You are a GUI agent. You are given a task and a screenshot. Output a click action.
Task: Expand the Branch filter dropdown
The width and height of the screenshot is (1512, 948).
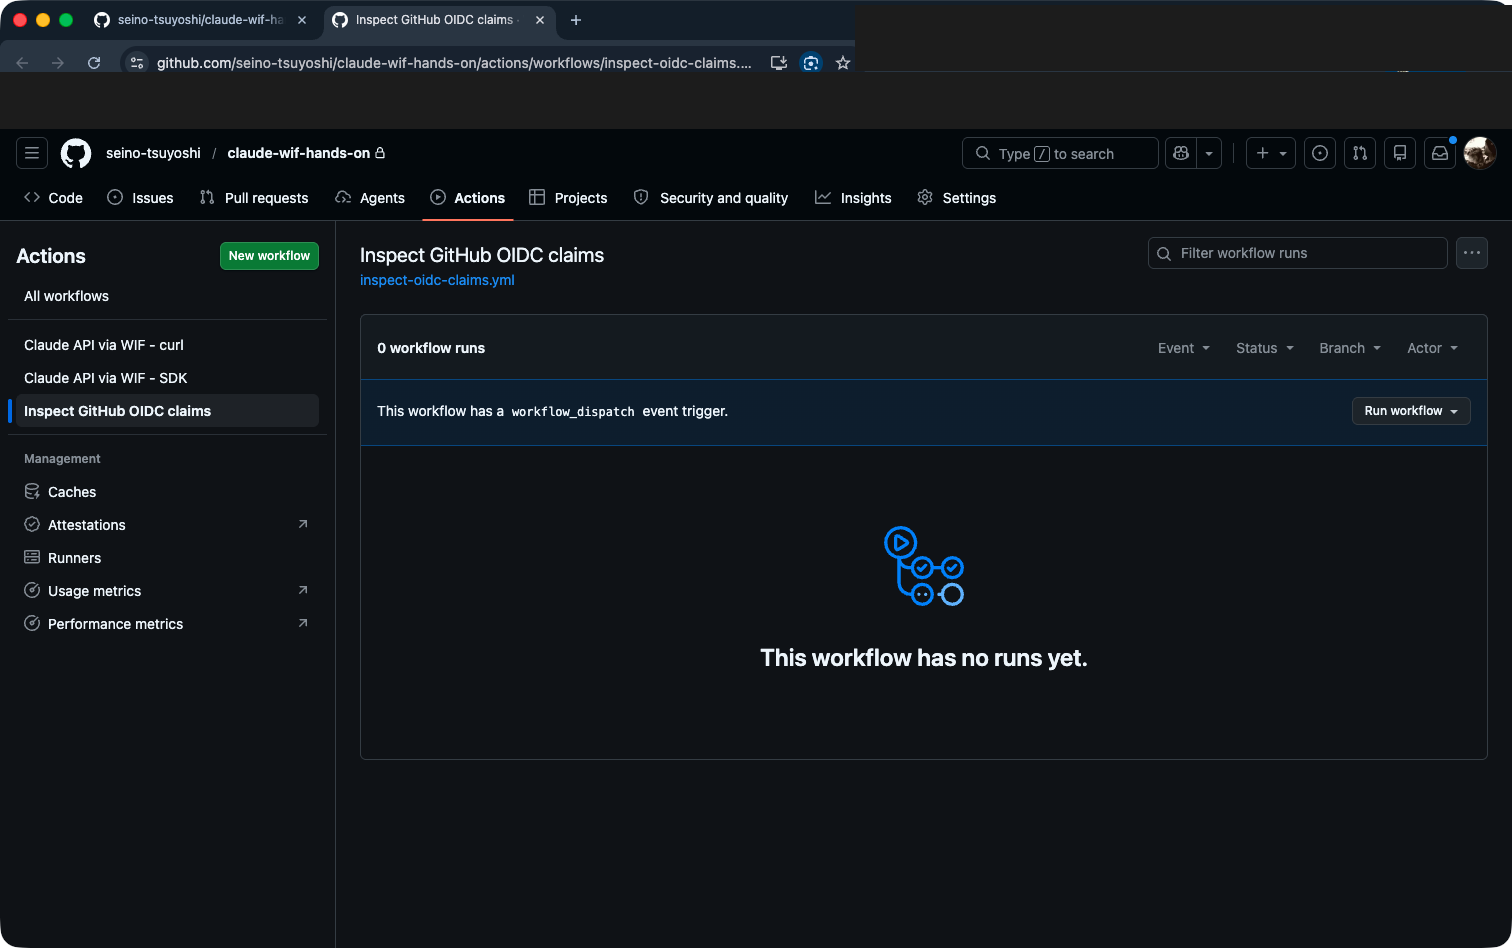click(x=1350, y=348)
